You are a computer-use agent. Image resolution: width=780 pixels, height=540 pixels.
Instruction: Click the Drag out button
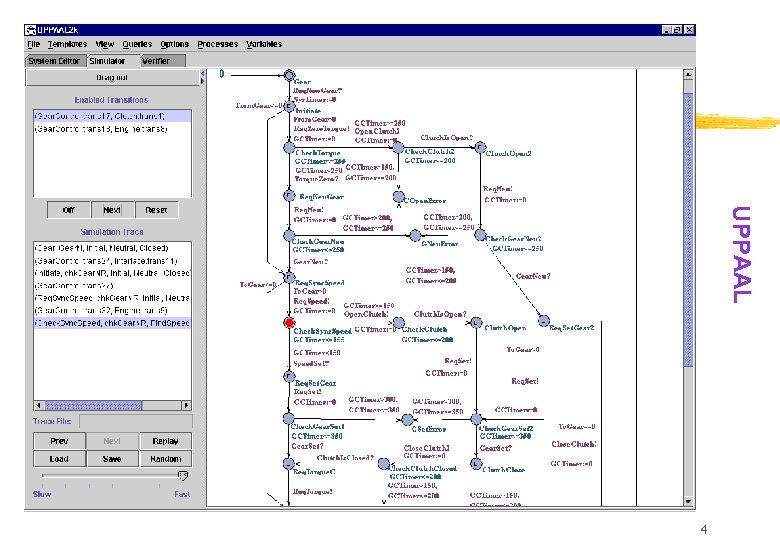click(112, 78)
